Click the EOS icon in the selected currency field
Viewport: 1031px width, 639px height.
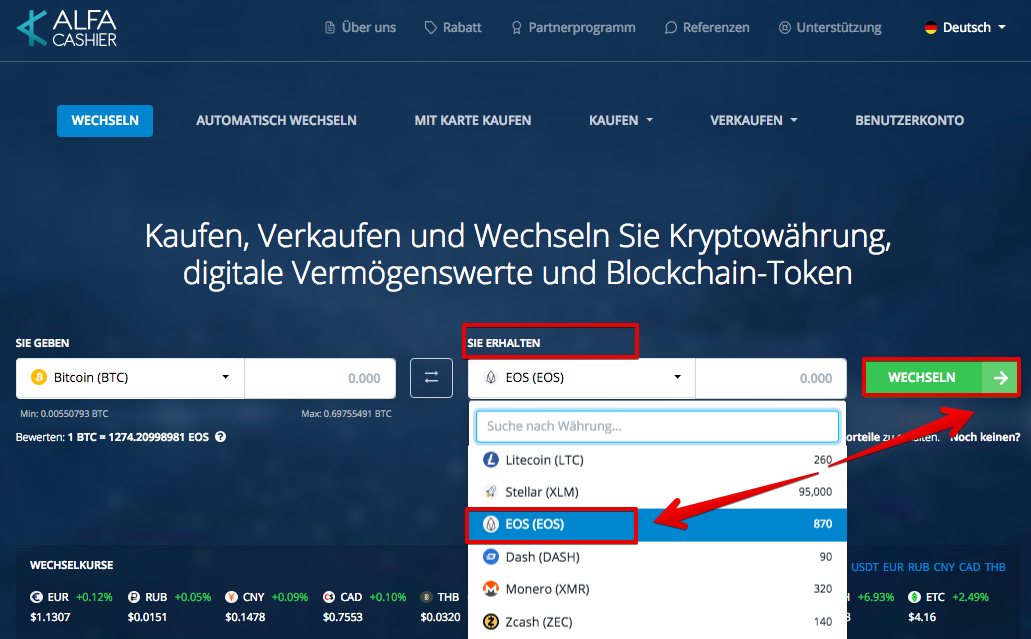491,377
